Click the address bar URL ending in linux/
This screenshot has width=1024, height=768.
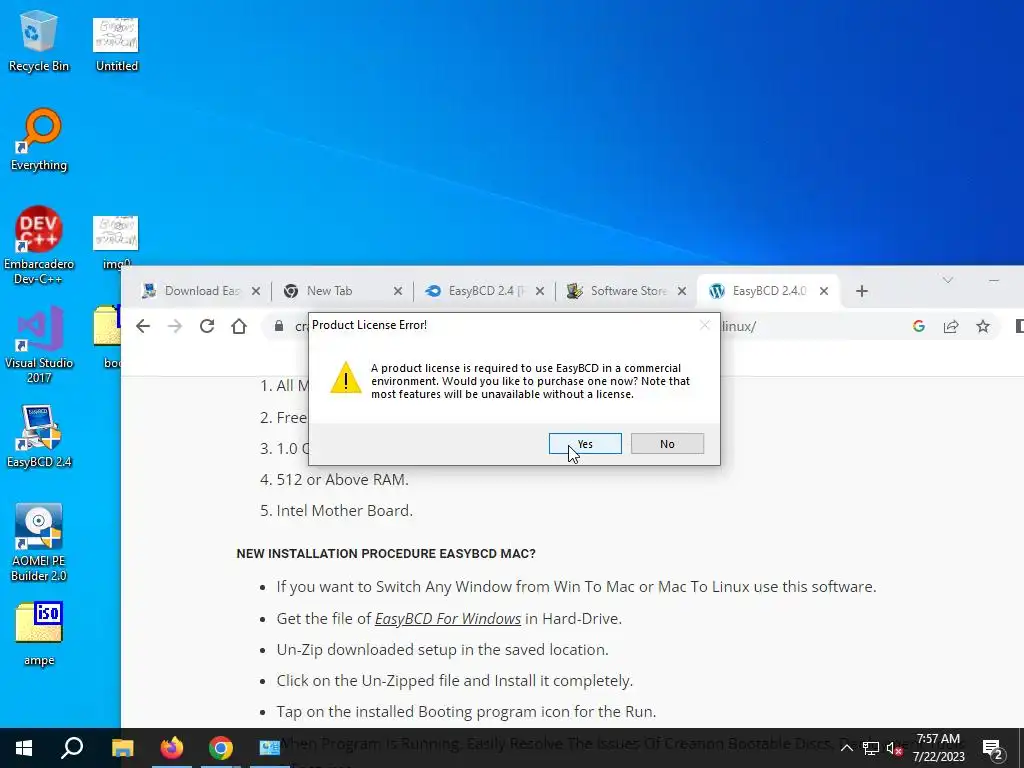[x=739, y=326]
